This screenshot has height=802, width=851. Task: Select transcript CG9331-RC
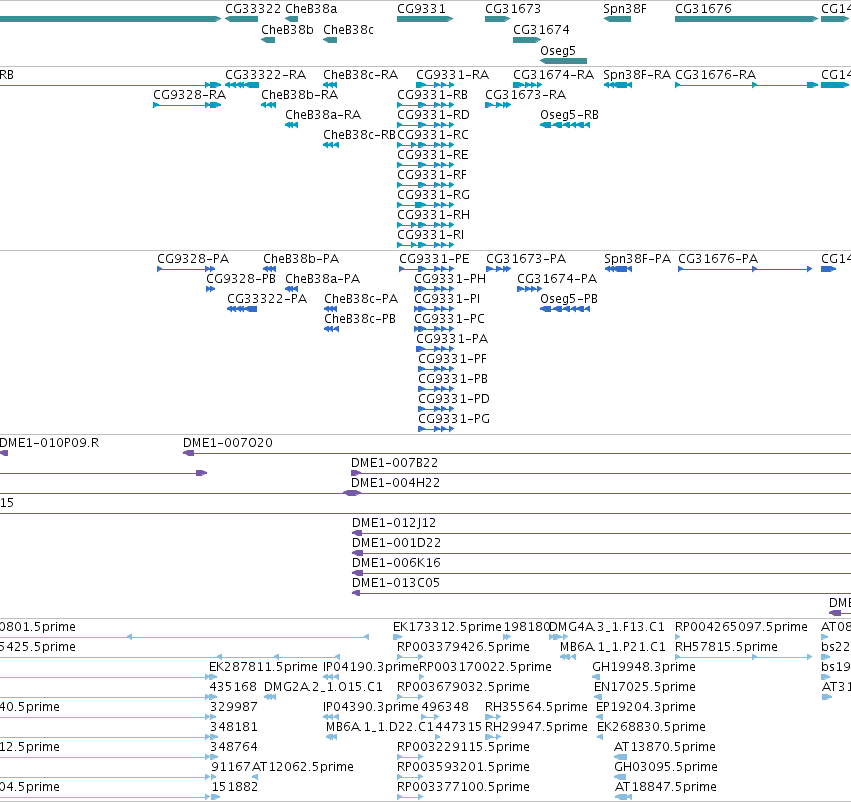(433, 135)
